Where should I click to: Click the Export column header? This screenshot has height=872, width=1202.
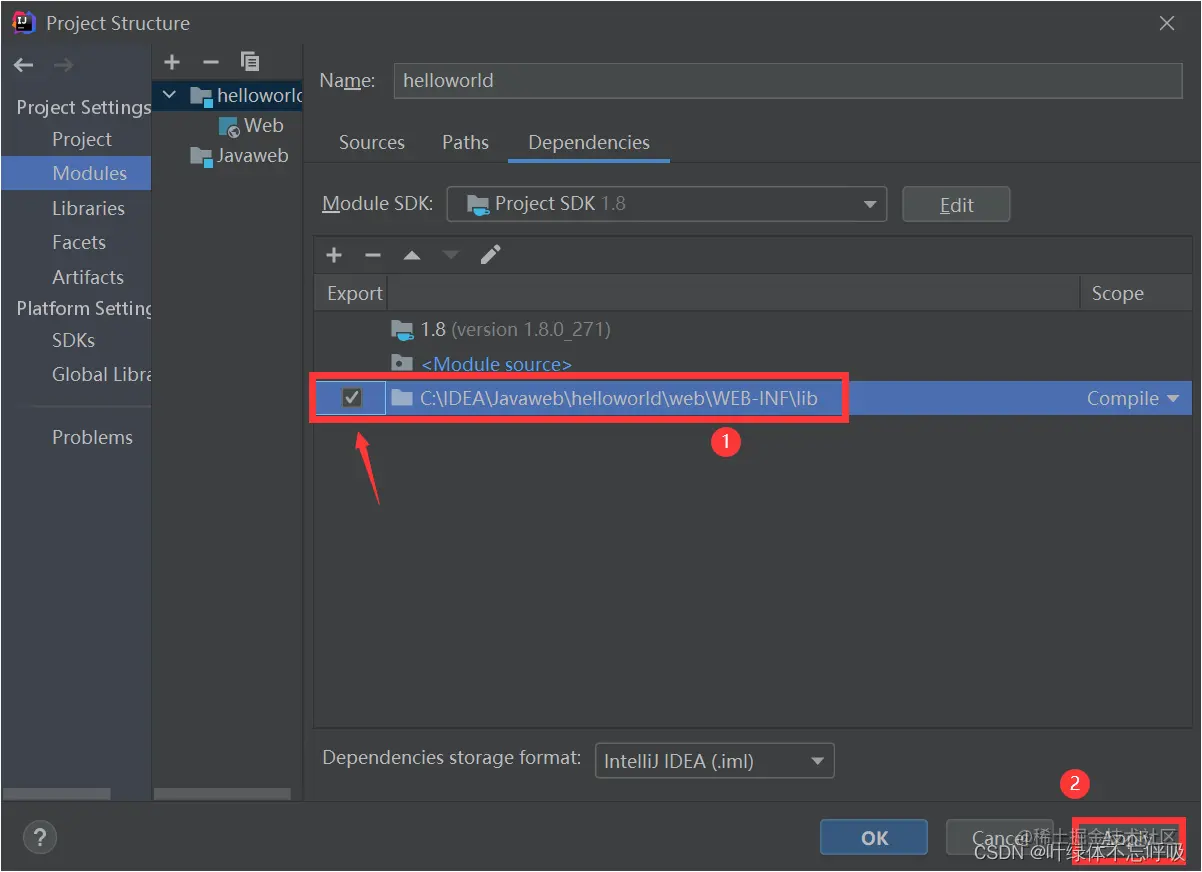click(354, 293)
